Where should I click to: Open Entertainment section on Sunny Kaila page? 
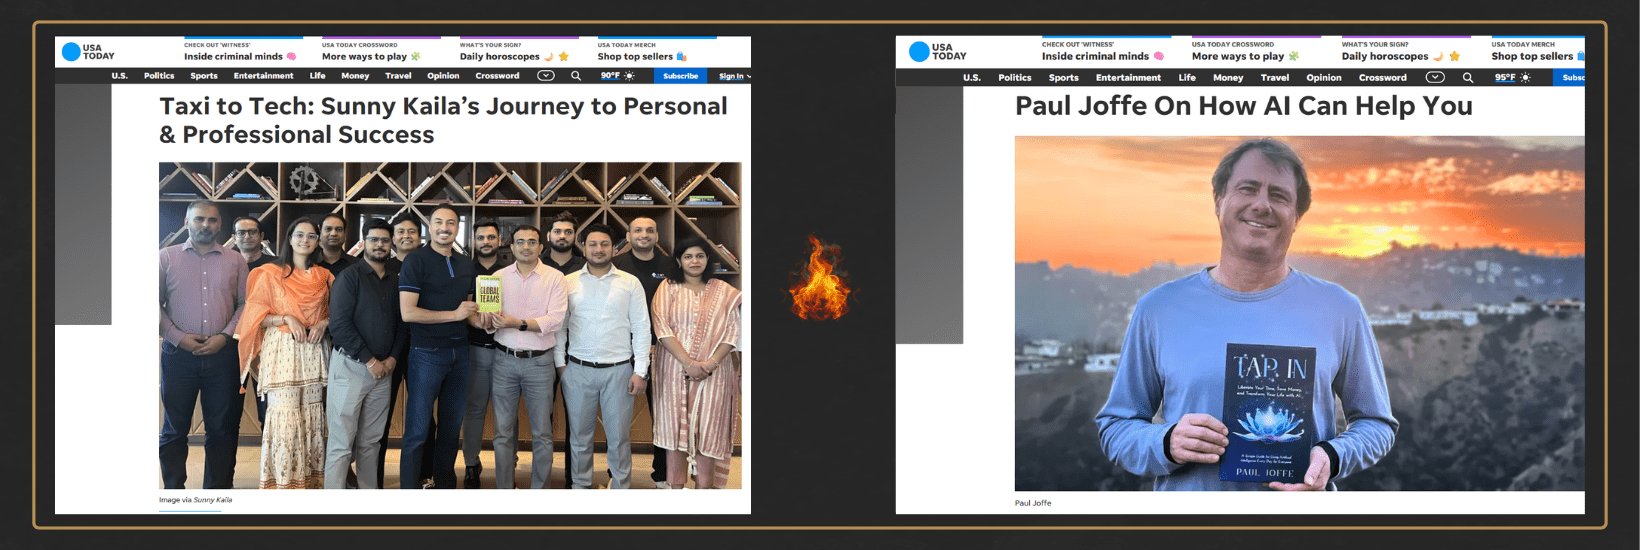[x=264, y=76]
